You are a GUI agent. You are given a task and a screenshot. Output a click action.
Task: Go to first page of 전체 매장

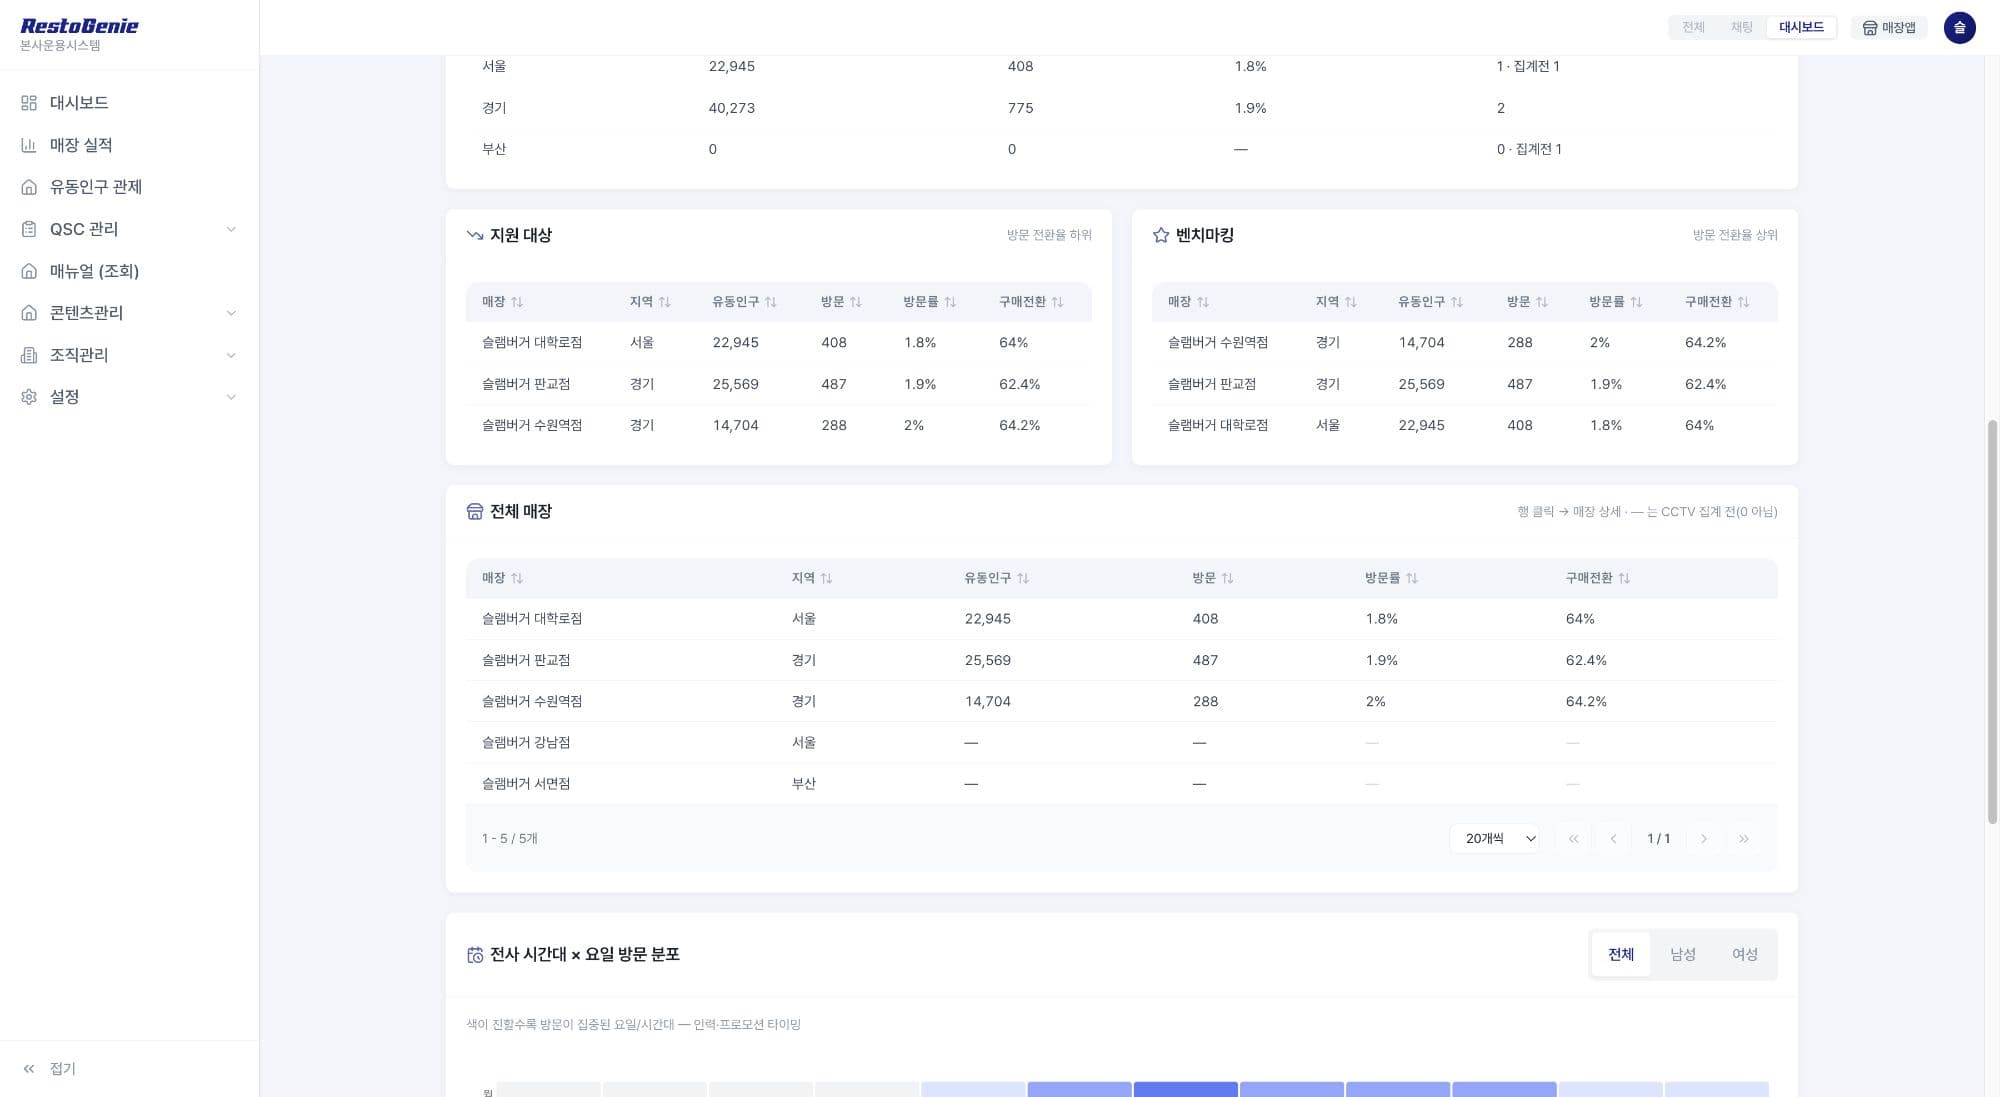coord(1573,839)
